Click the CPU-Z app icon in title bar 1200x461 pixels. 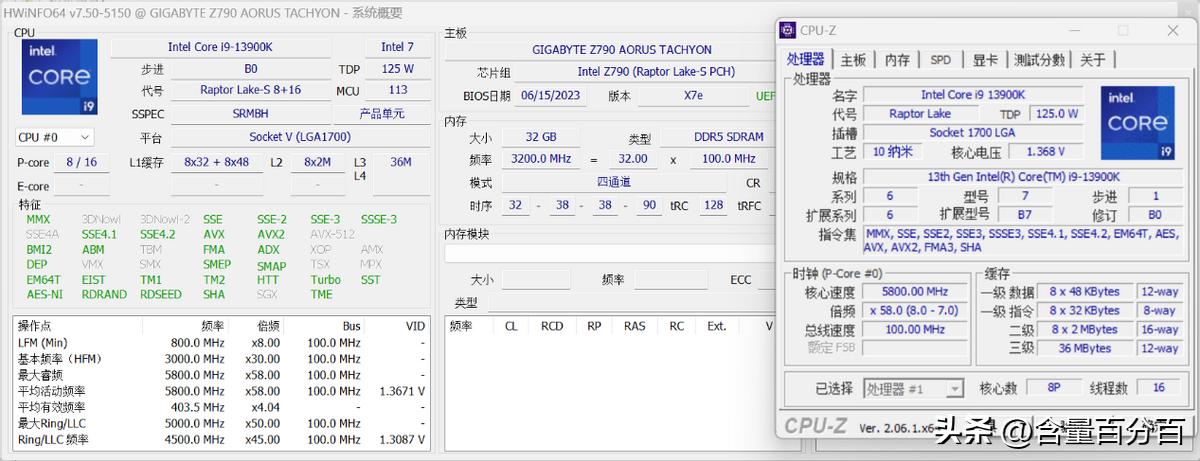click(789, 30)
